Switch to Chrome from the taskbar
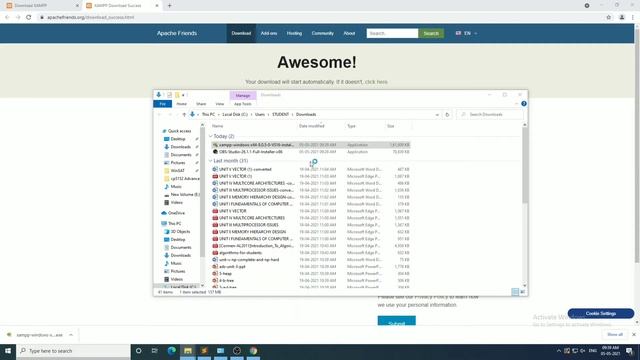 253,351
